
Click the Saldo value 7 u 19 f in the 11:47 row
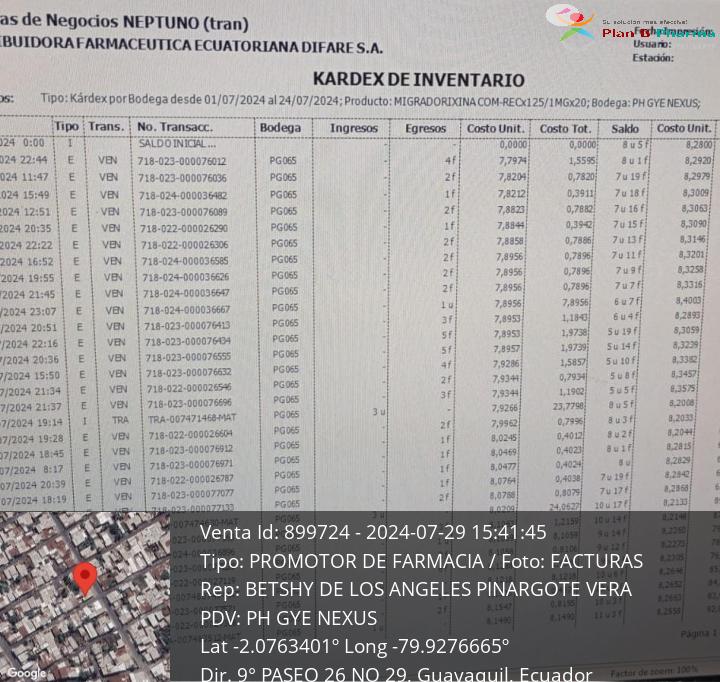pyautogui.click(x=630, y=177)
